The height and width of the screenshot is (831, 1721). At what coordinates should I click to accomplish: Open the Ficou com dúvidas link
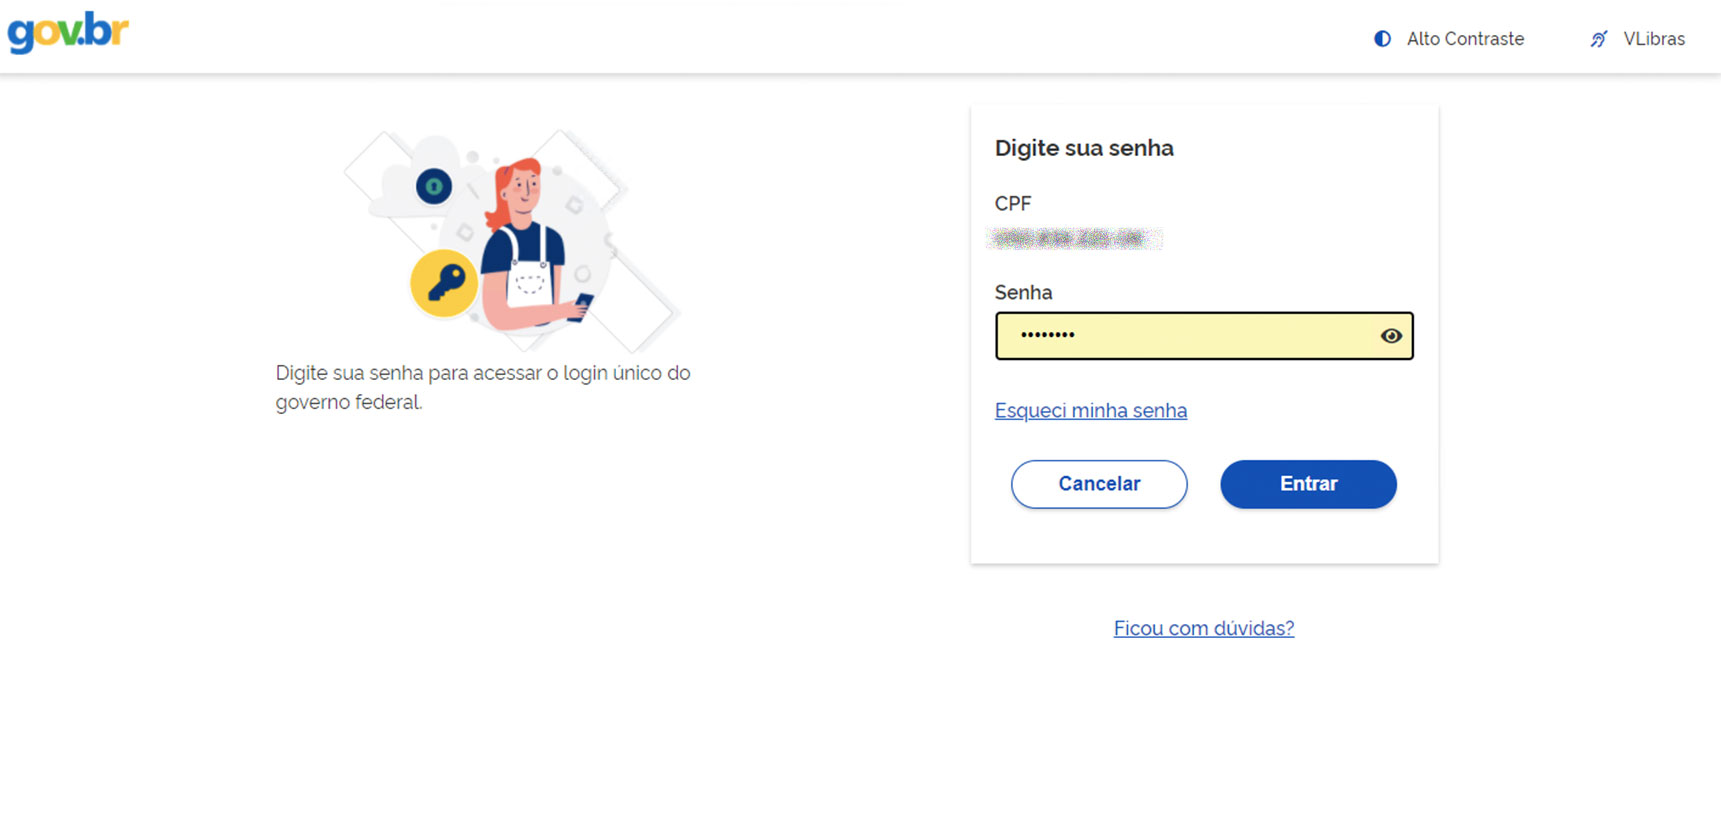click(1203, 628)
